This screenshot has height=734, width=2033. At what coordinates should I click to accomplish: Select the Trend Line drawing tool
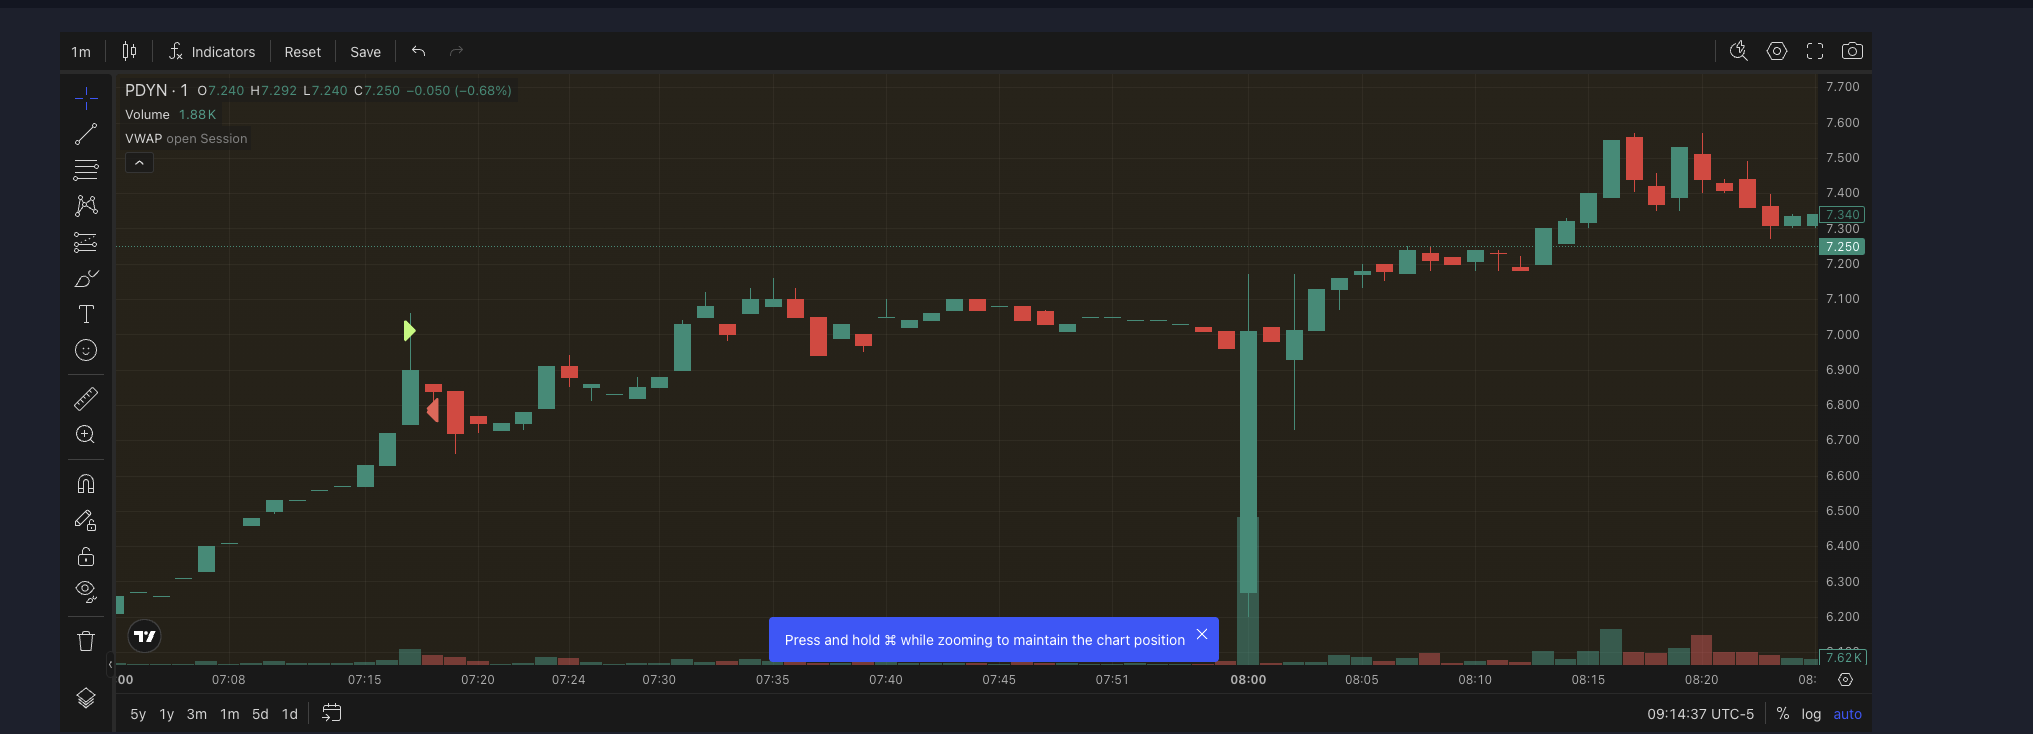(x=86, y=134)
